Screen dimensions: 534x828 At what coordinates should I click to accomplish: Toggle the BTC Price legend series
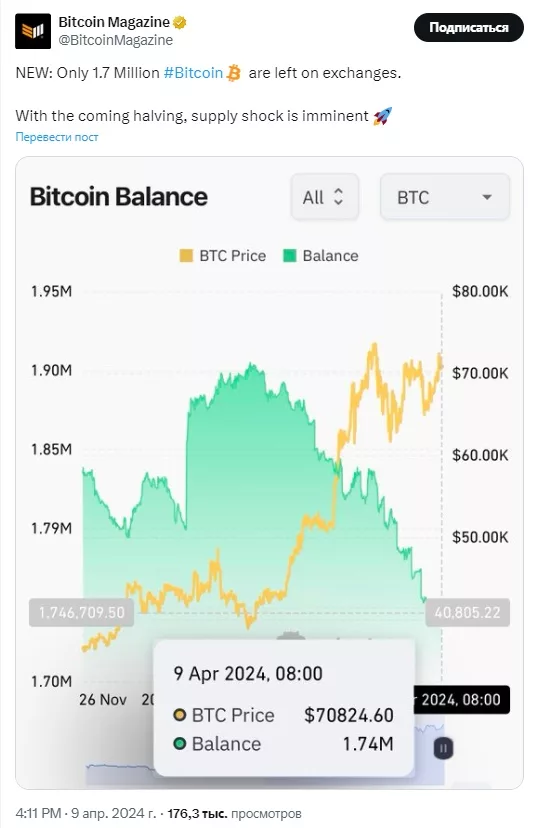click(223, 256)
